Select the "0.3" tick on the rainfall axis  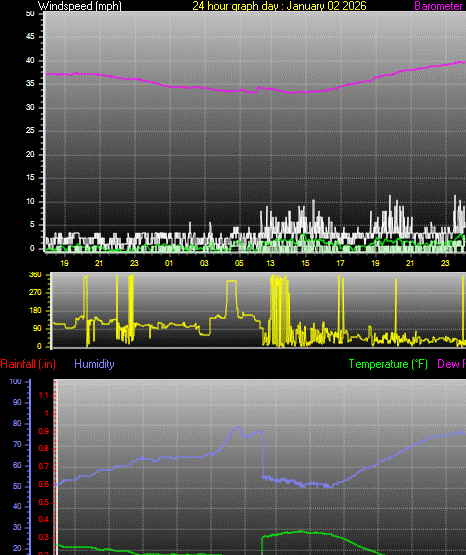pyautogui.click(x=44, y=538)
